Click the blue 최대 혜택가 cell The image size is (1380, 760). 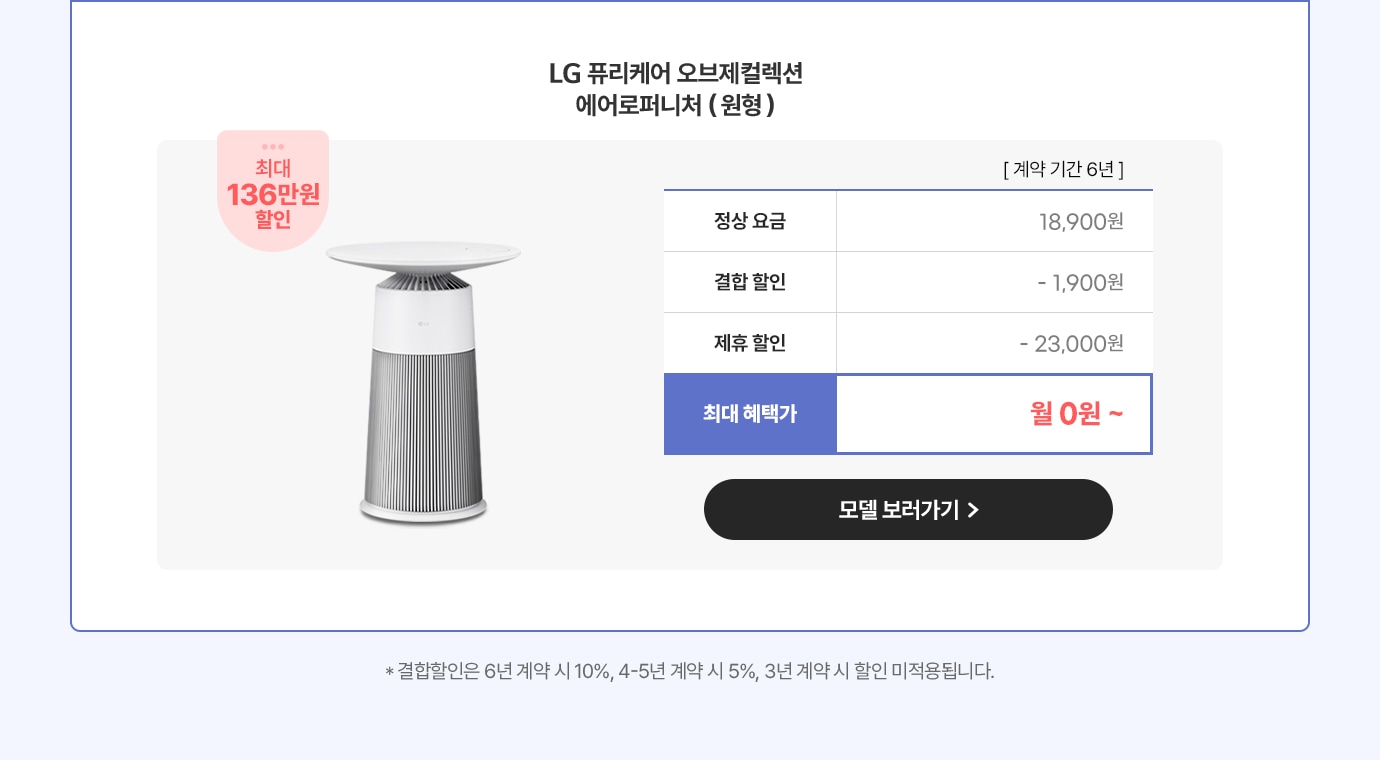[x=750, y=414]
